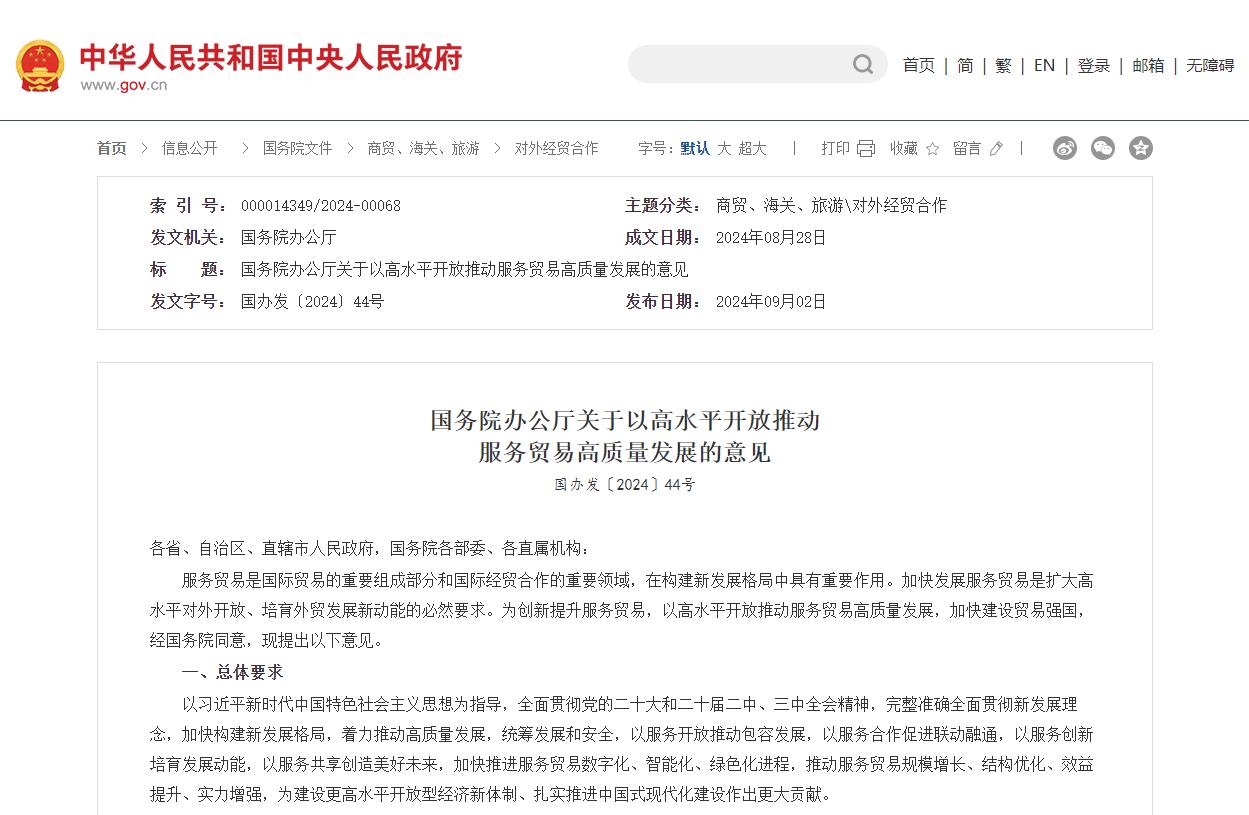Screen dimensions: 1249x815
Task: Enable 无障碍 accessibility mode
Action: (1210, 65)
